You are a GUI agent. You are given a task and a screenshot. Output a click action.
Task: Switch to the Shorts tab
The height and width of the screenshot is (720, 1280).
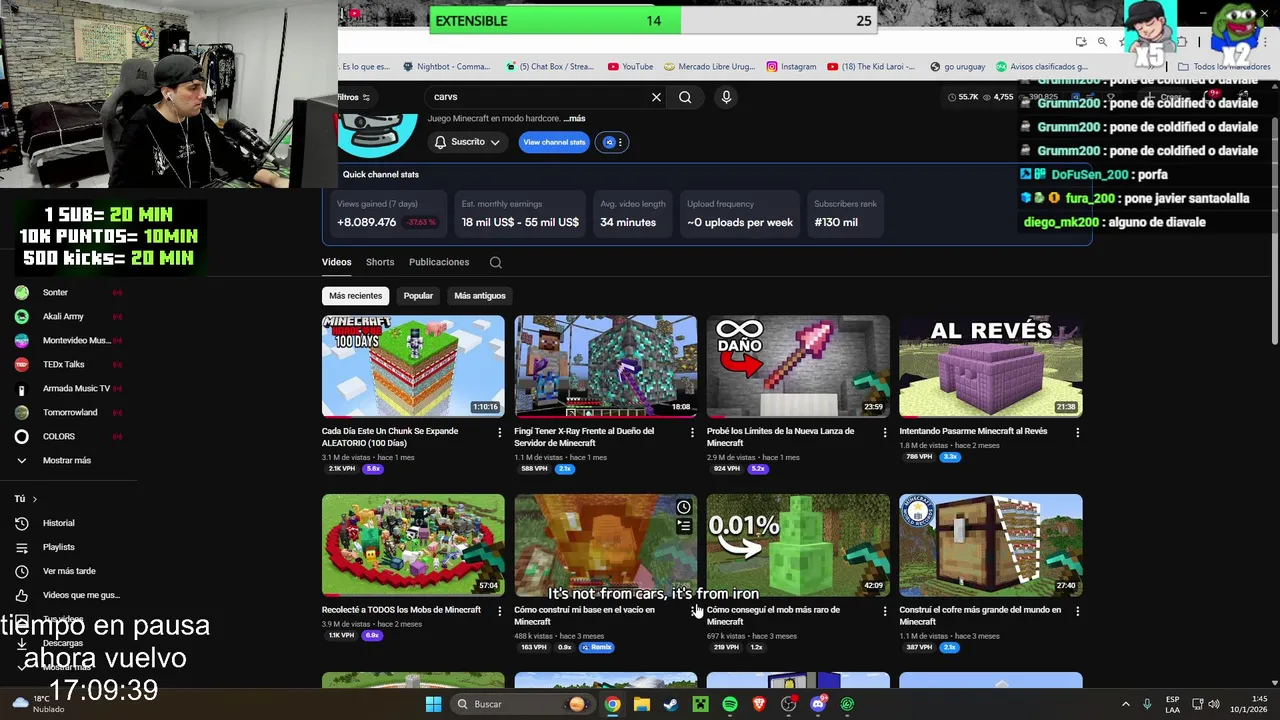pyautogui.click(x=380, y=262)
